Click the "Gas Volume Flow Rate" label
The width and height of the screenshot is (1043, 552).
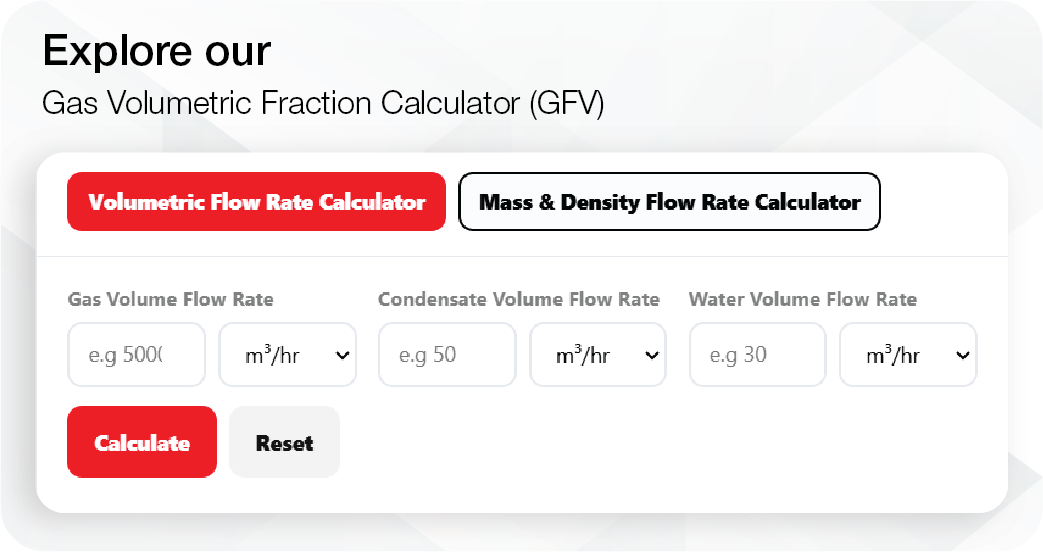(170, 299)
